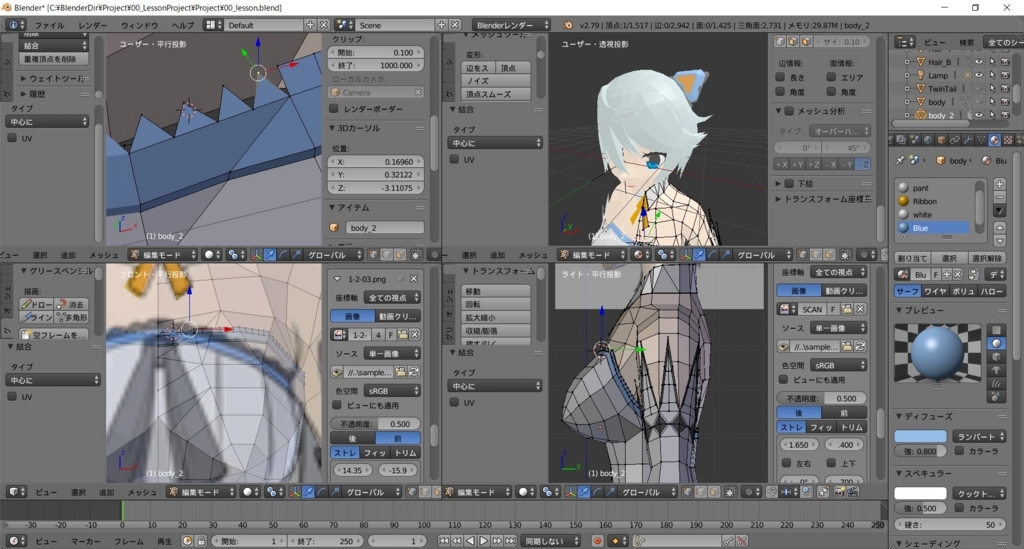Move material slot up with the arrow icon

click(x=1000, y=227)
